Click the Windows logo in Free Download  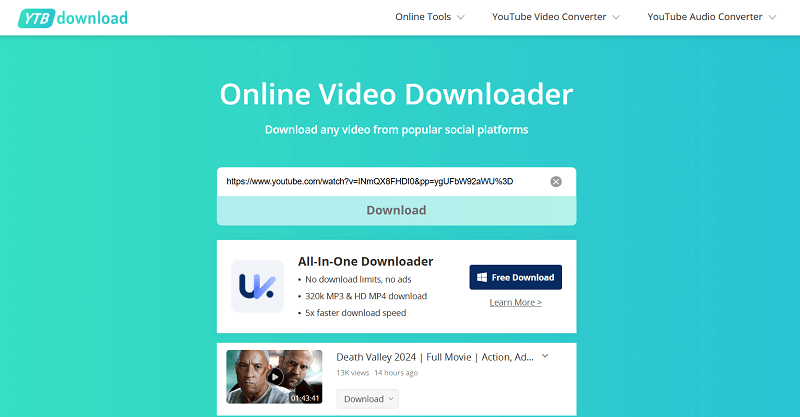pos(482,278)
